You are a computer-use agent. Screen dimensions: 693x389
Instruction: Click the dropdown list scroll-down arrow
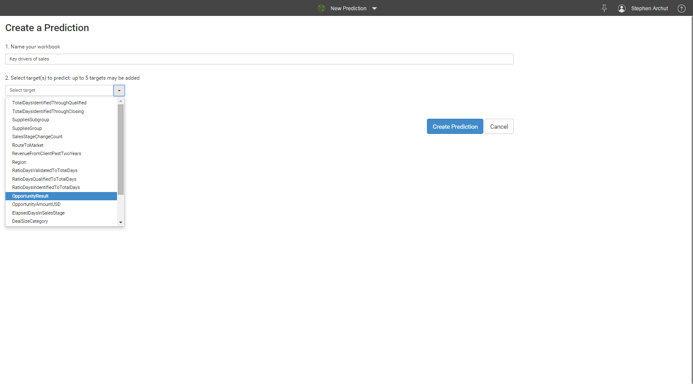coord(121,222)
